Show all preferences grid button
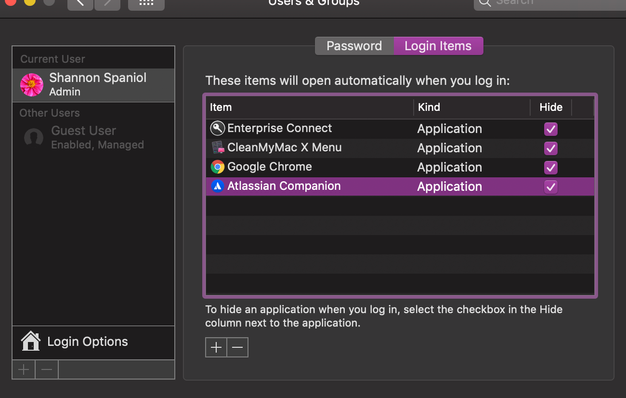This screenshot has width=626, height=398. pos(146,4)
